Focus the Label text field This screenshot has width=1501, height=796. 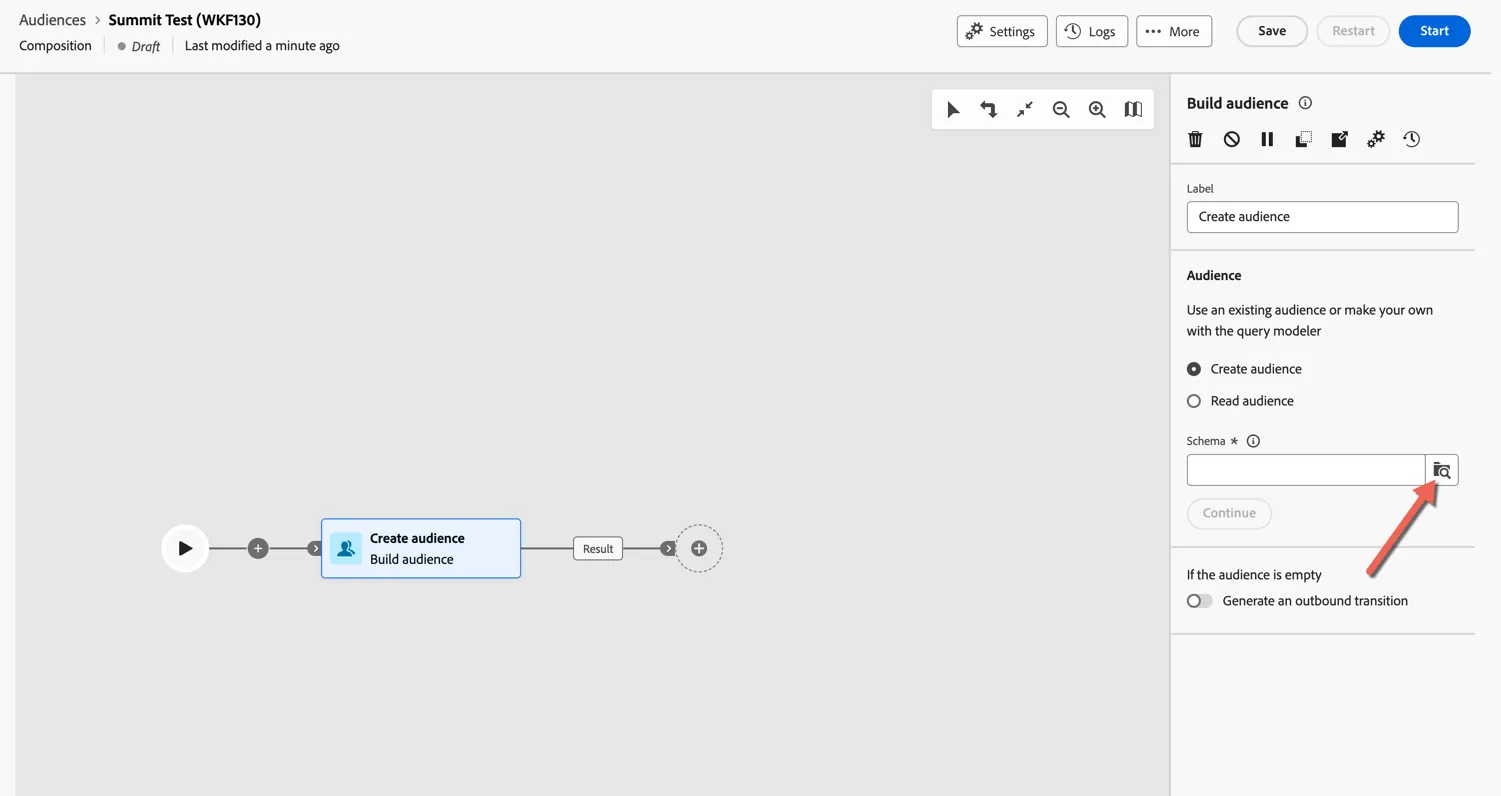1322,217
